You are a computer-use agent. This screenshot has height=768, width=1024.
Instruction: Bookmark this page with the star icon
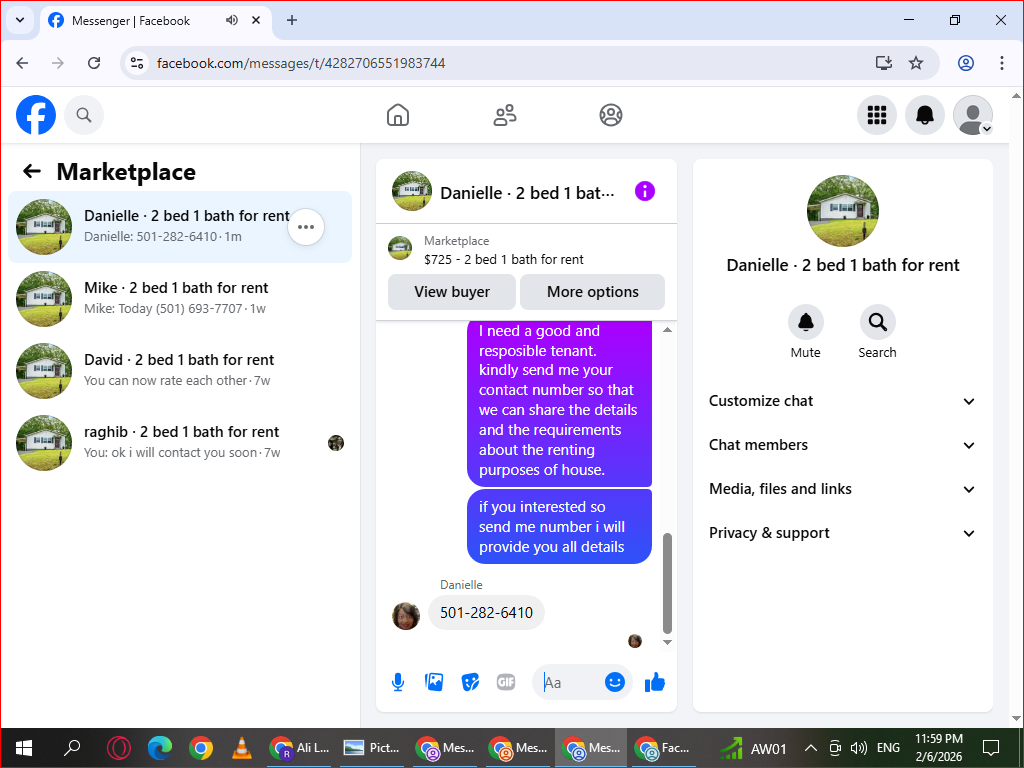(x=916, y=63)
